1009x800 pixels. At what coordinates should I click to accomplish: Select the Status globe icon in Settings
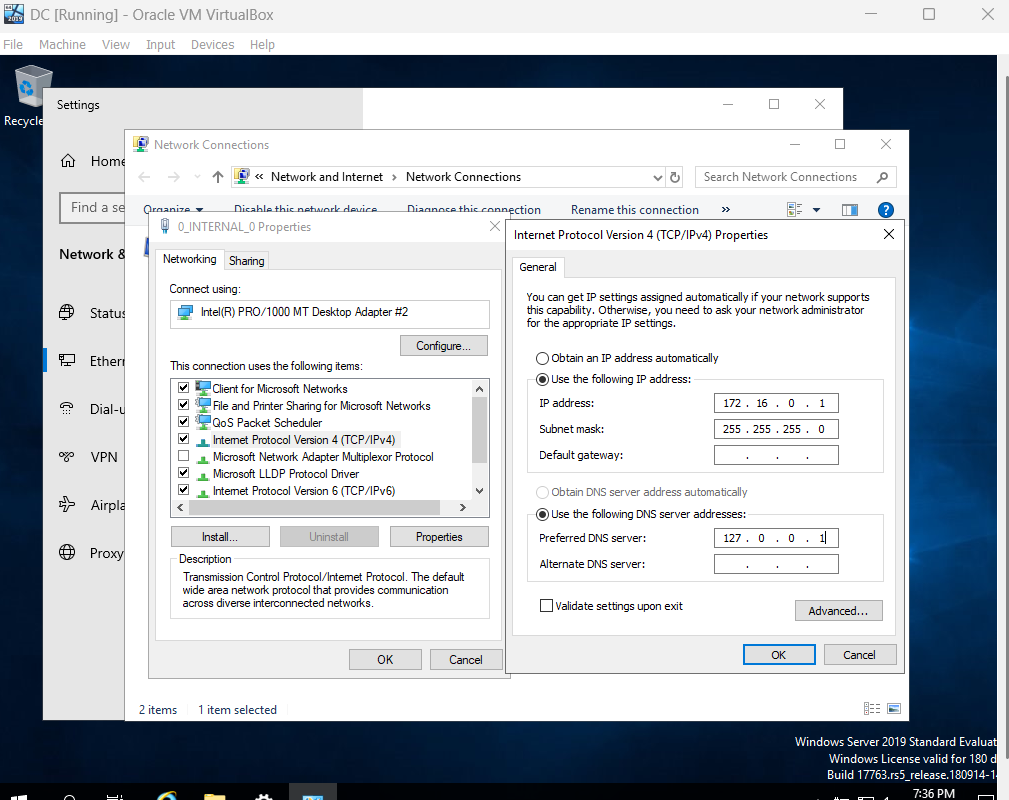(x=67, y=313)
